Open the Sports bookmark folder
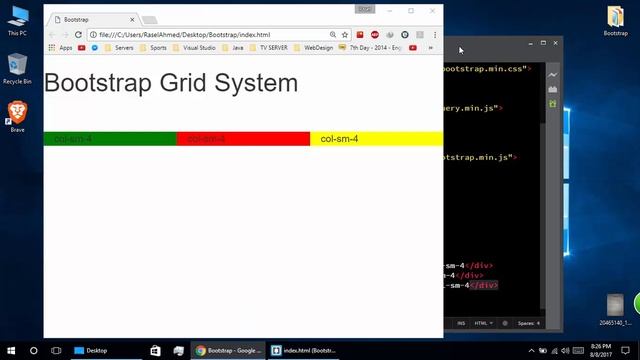 click(153, 48)
